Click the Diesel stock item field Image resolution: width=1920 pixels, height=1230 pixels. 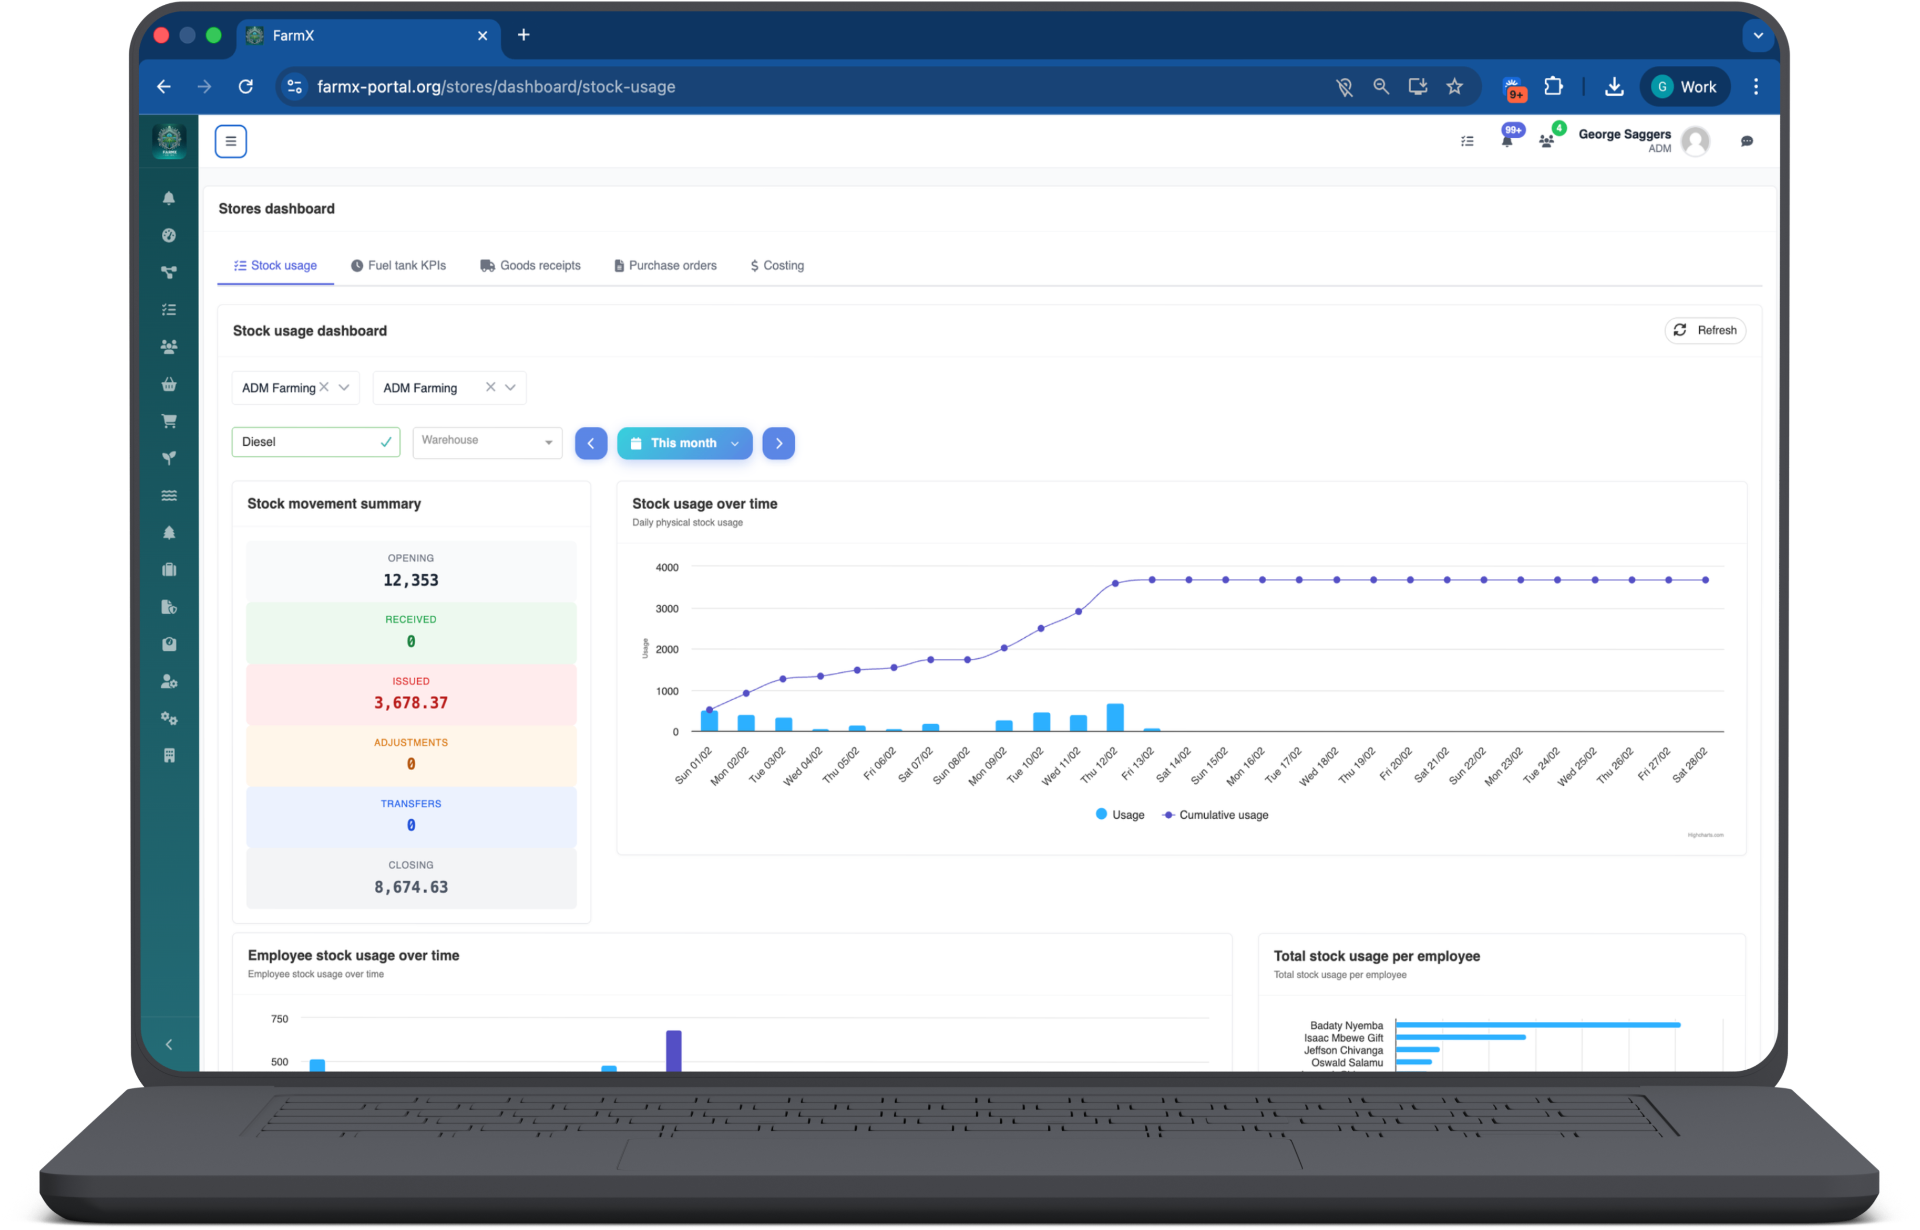click(316, 442)
